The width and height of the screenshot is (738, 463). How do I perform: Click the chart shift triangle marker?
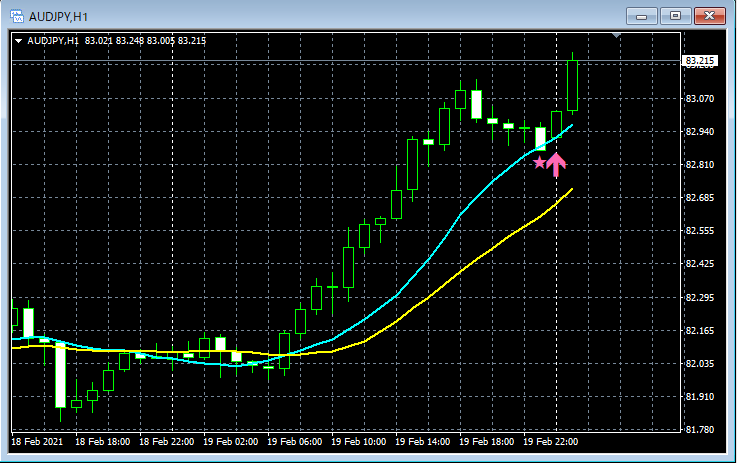(x=616, y=35)
